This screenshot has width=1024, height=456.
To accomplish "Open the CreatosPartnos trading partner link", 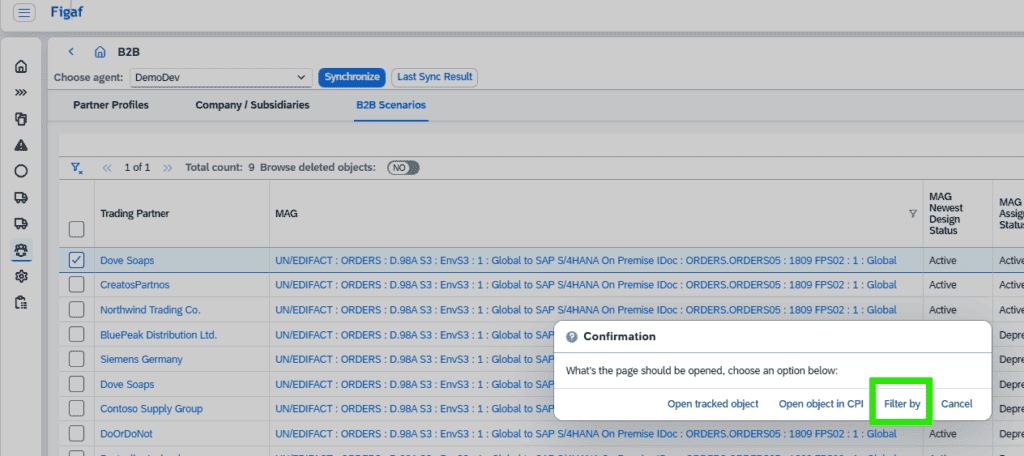I will click(x=133, y=285).
